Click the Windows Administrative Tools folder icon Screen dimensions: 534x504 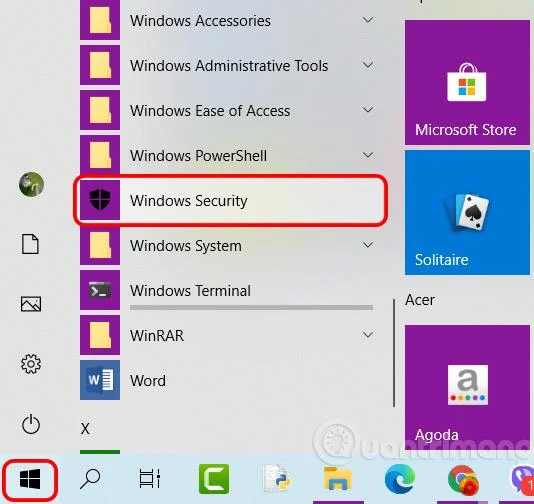[100, 65]
